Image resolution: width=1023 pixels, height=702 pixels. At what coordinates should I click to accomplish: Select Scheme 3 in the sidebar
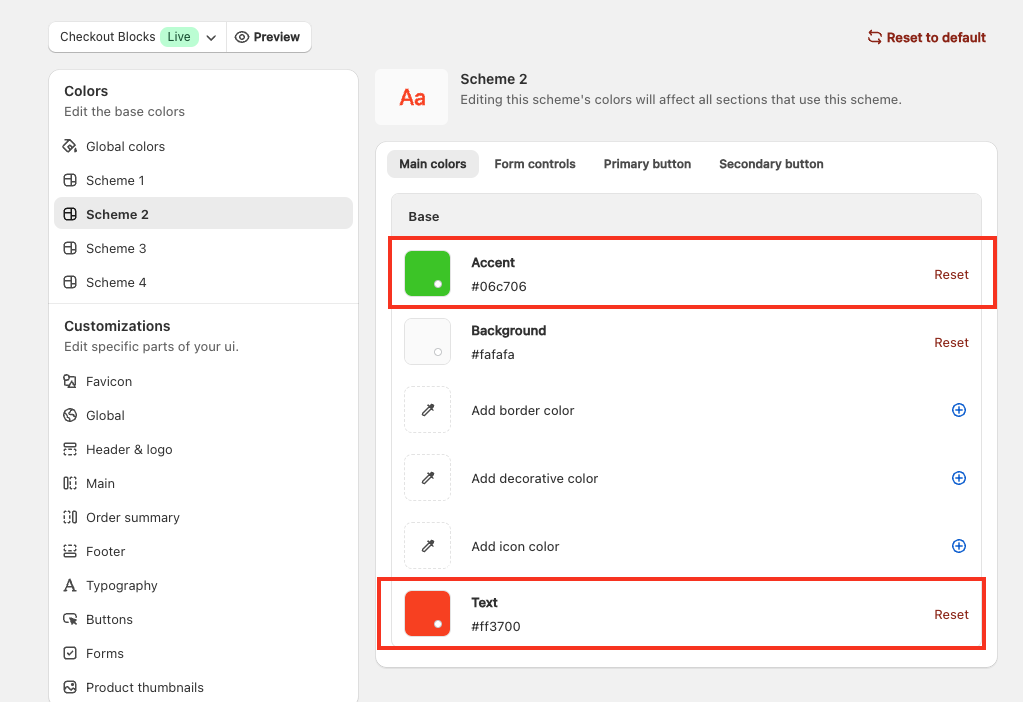(x=116, y=248)
